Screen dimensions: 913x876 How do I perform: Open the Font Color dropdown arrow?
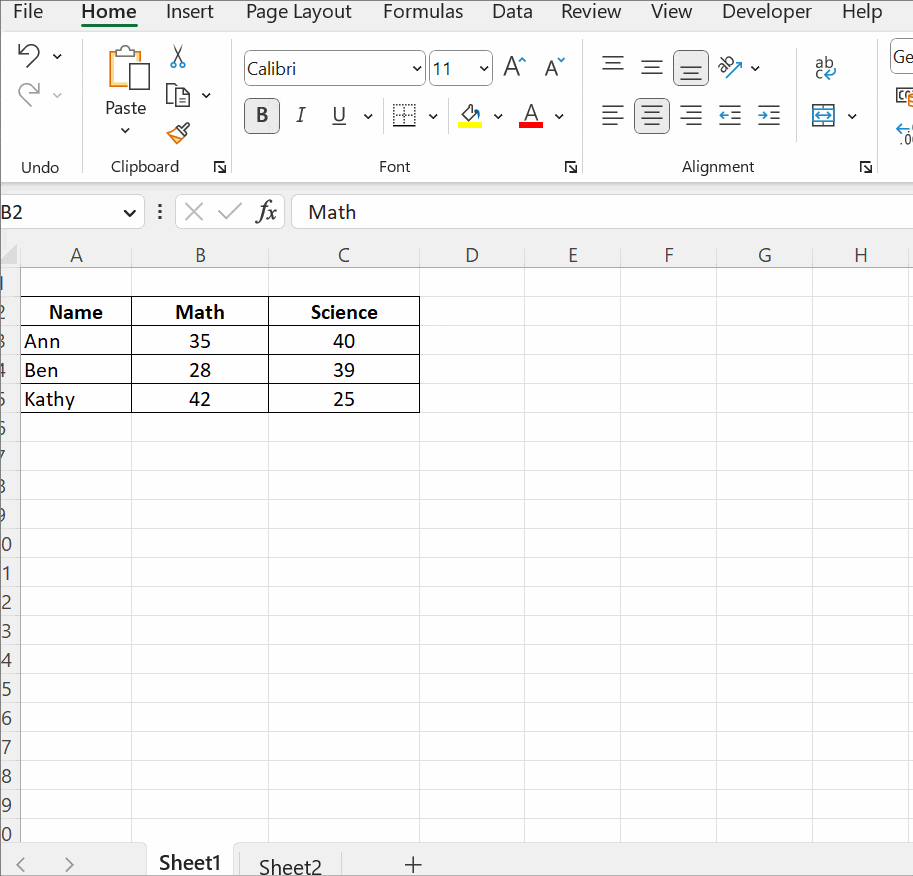(x=558, y=115)
